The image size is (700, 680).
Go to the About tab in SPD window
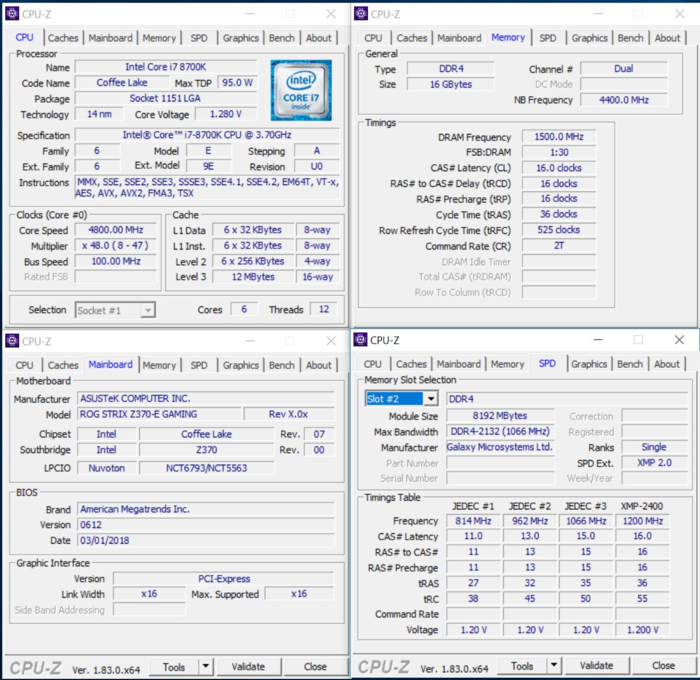click(x=667, y=364)
